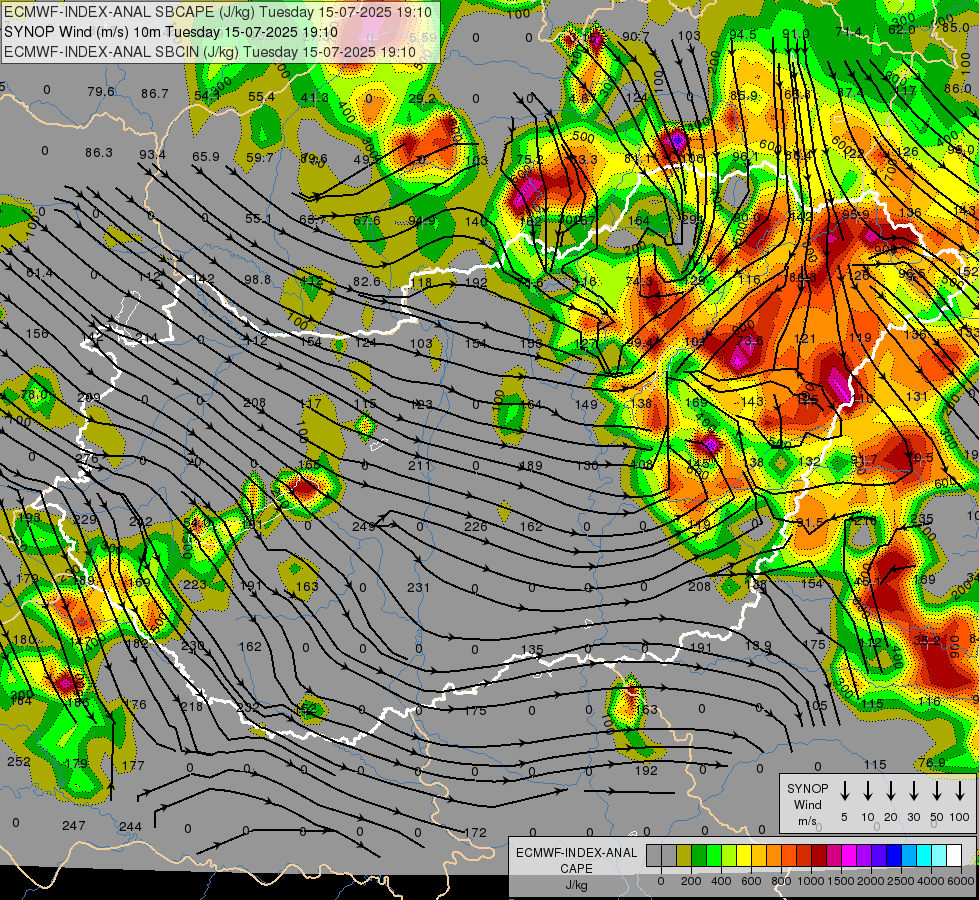979x900 pixels.
Task: Click the map value 211
Action: point(420,465)
